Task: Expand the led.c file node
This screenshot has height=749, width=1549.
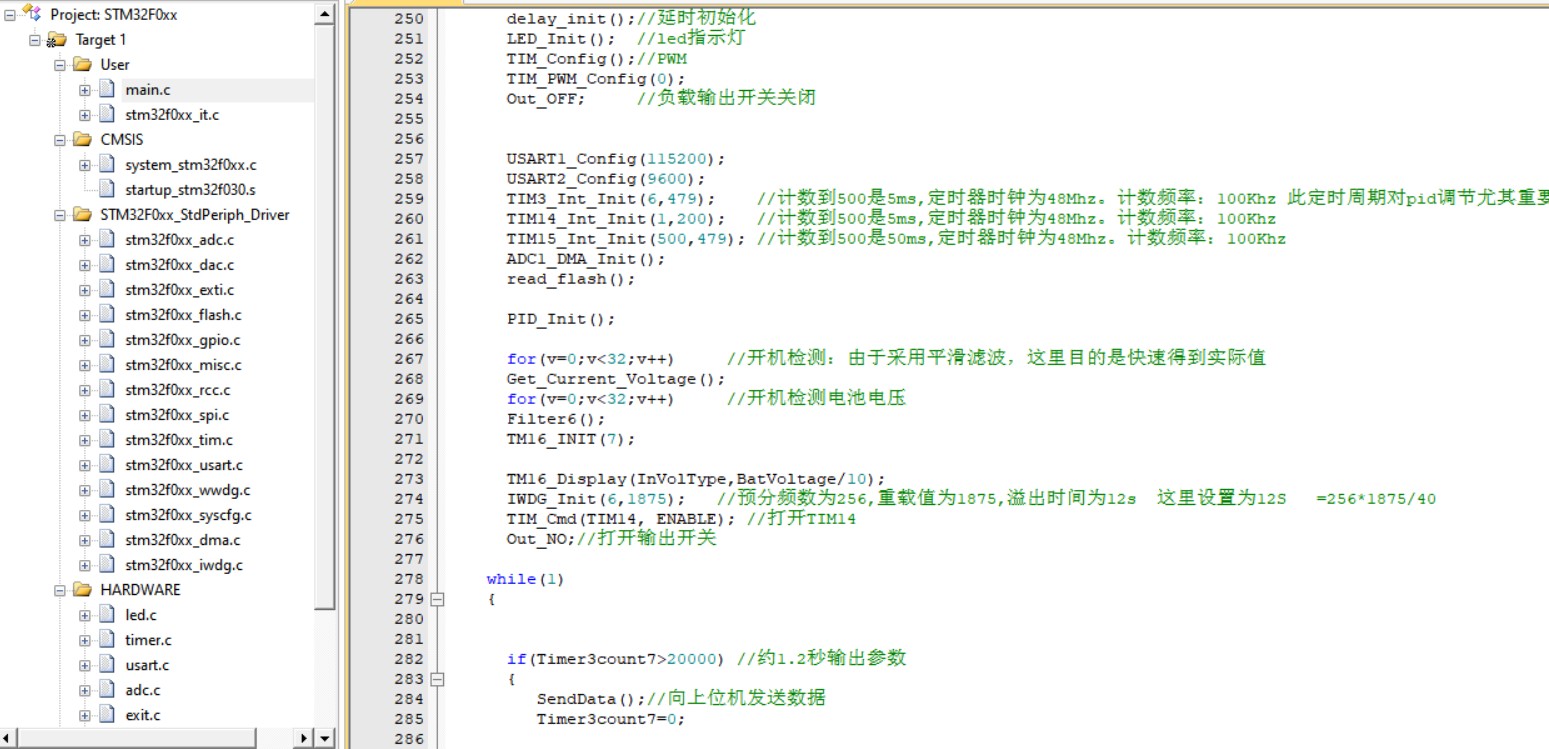Action: click(85, 615)
